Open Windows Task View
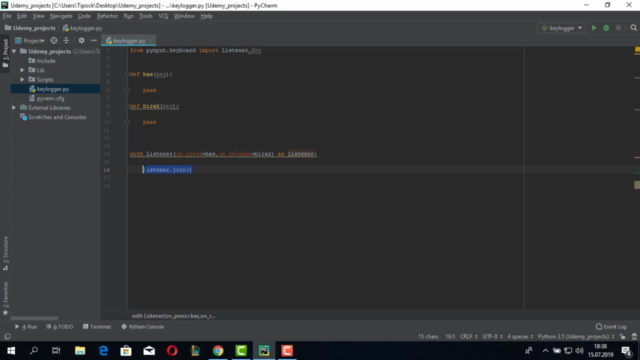Screen dimensions: 640x360 click(56, 351)
